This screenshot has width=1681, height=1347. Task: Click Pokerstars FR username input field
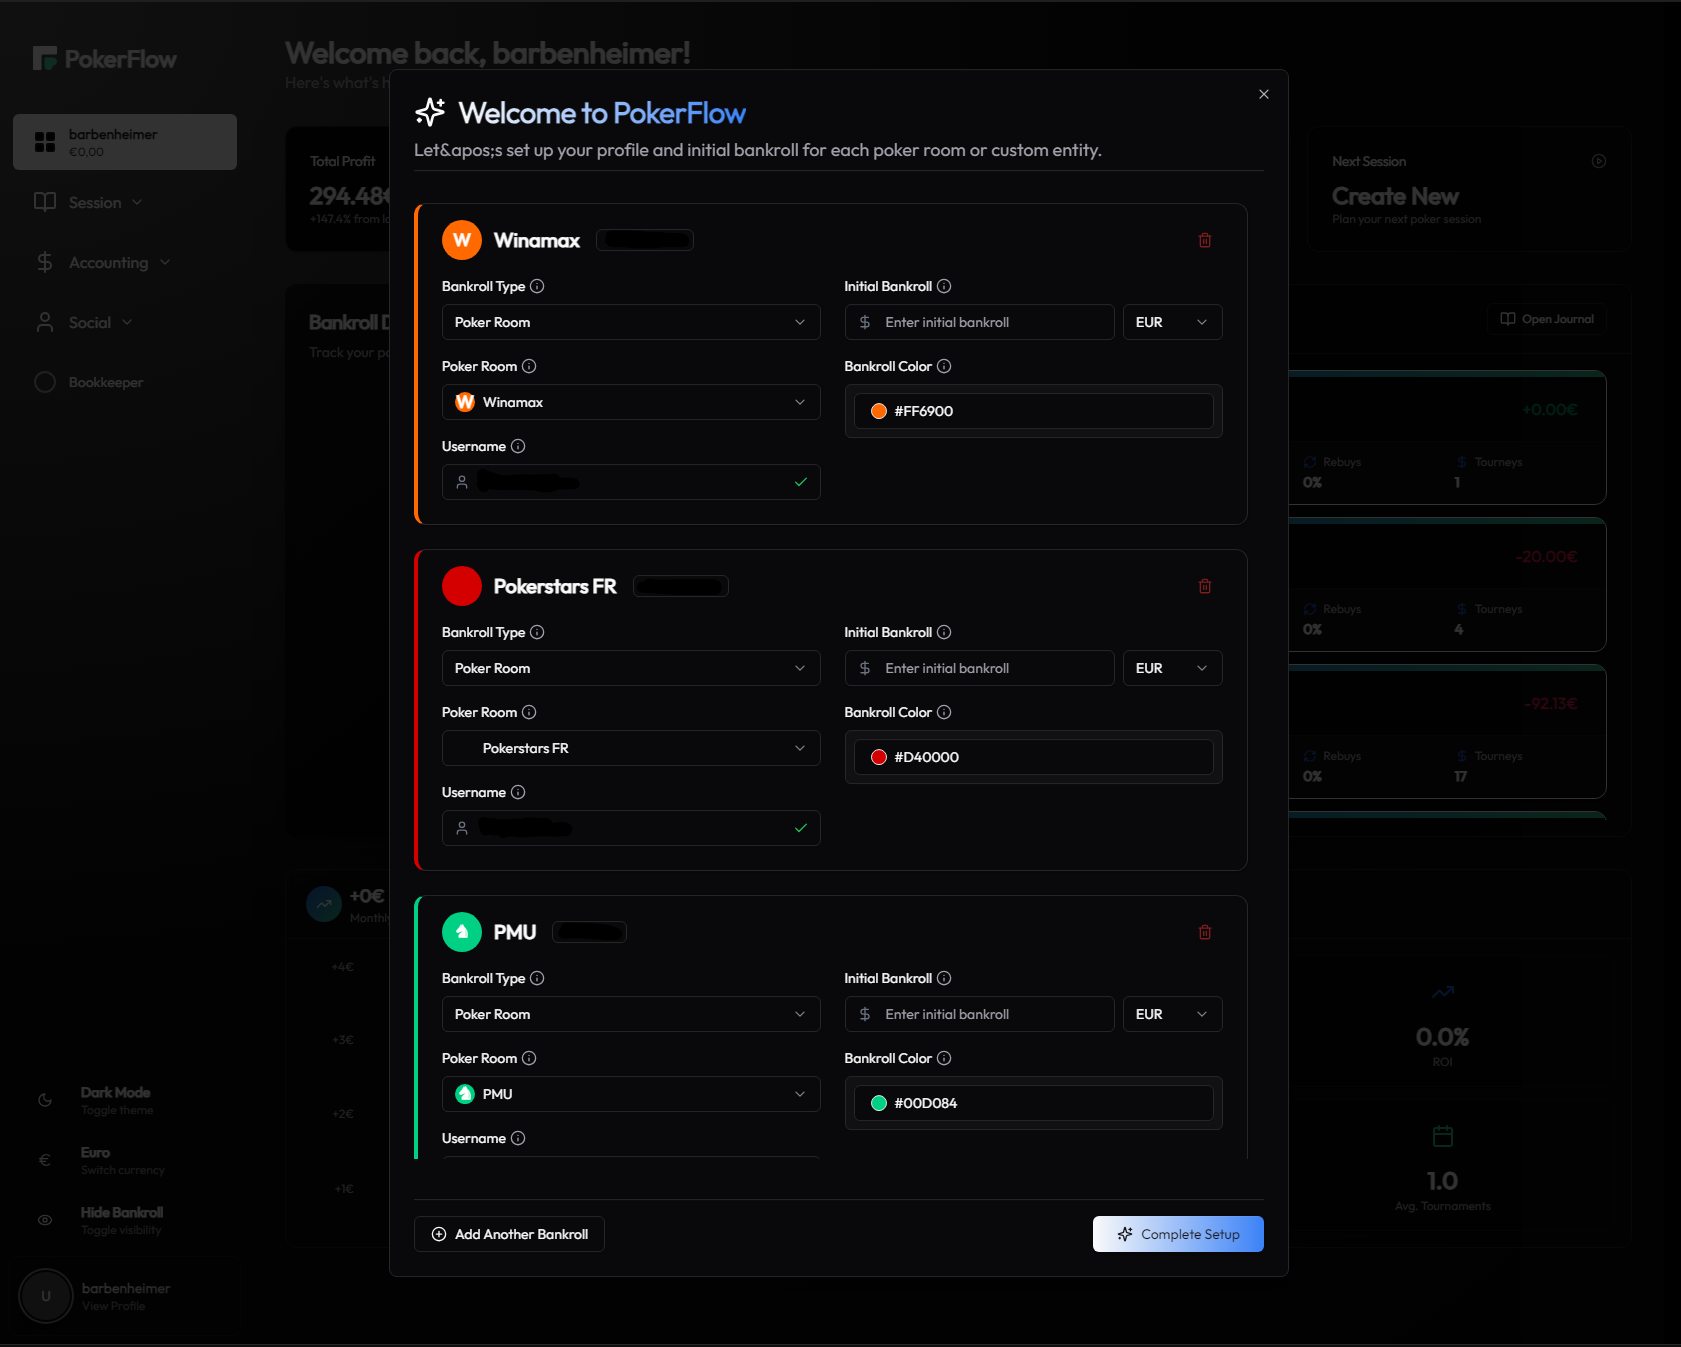pos(631,828)
